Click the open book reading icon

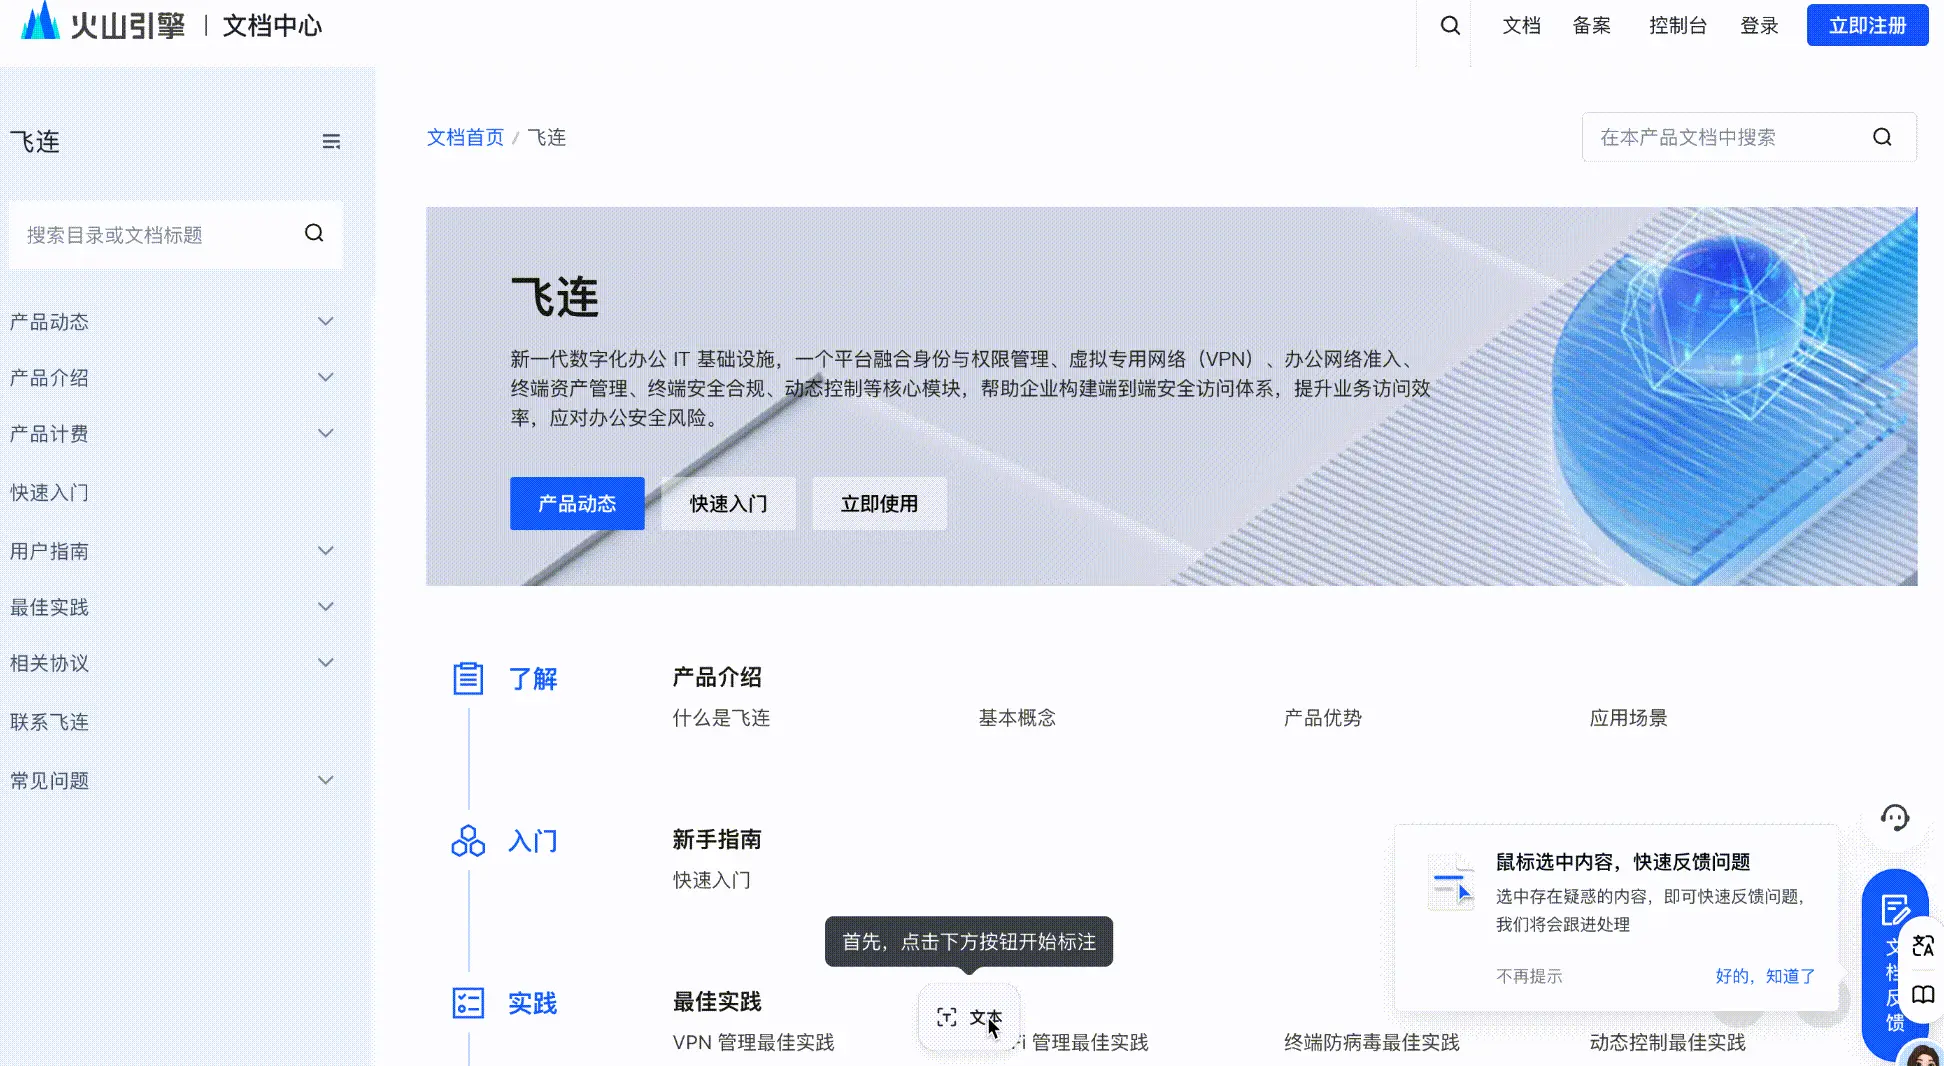[x=1923, y=994]
